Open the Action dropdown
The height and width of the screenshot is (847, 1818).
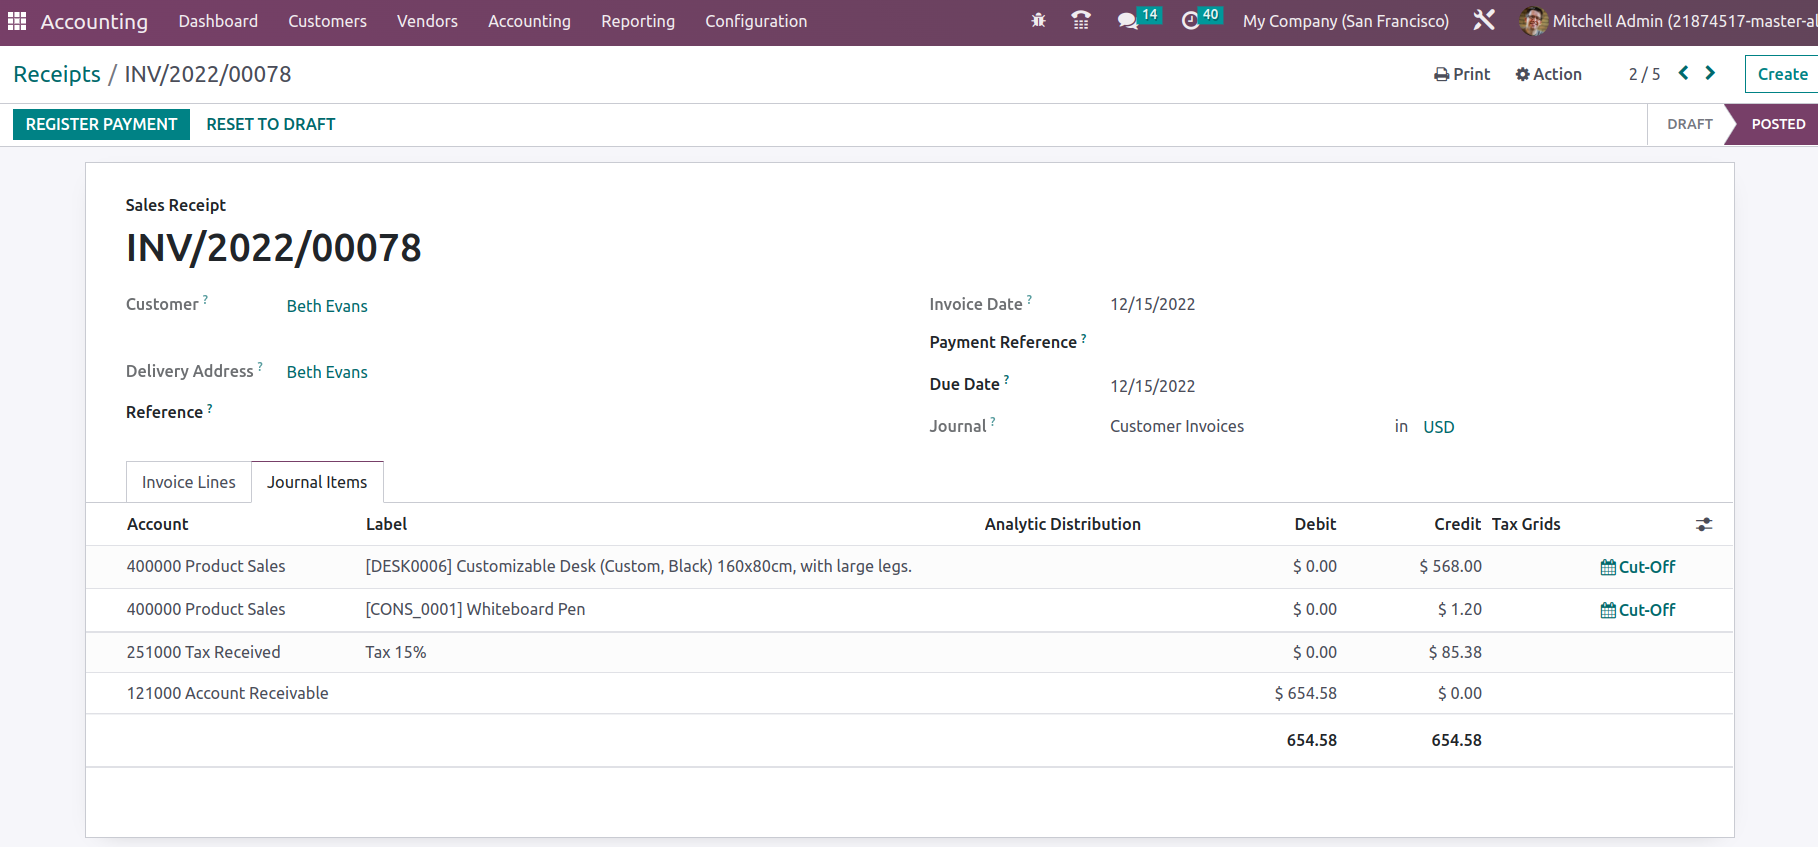pyautogui.click(x=1548, y=74)
